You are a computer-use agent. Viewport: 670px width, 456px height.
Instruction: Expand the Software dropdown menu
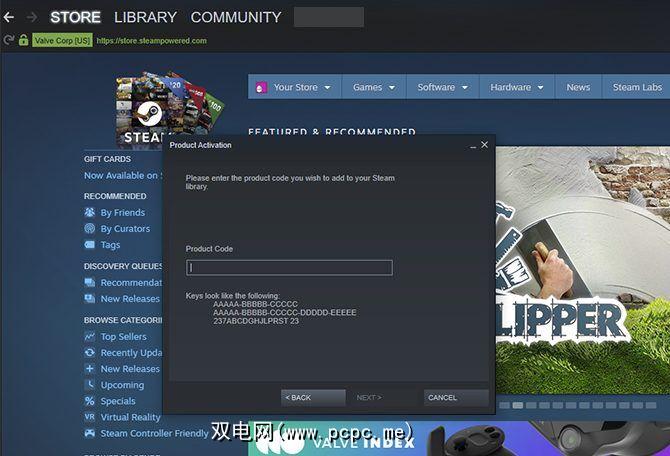coord(443,87)
